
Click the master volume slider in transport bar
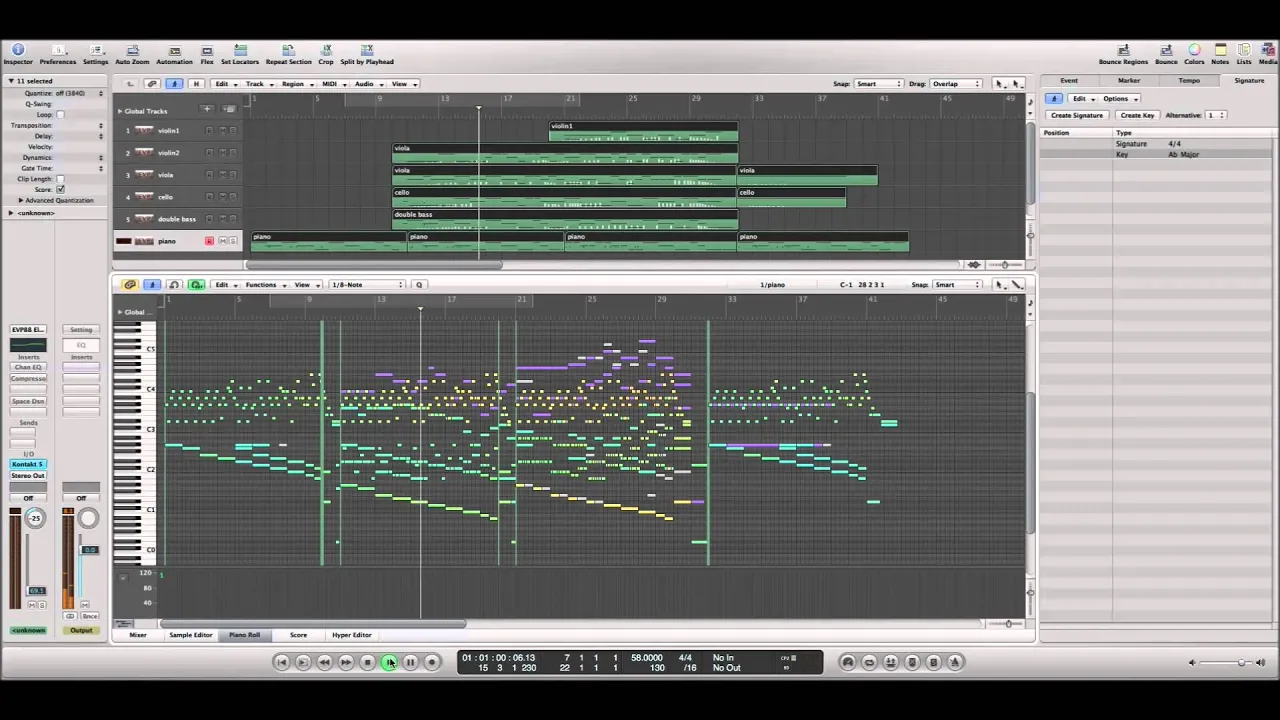1226,662
